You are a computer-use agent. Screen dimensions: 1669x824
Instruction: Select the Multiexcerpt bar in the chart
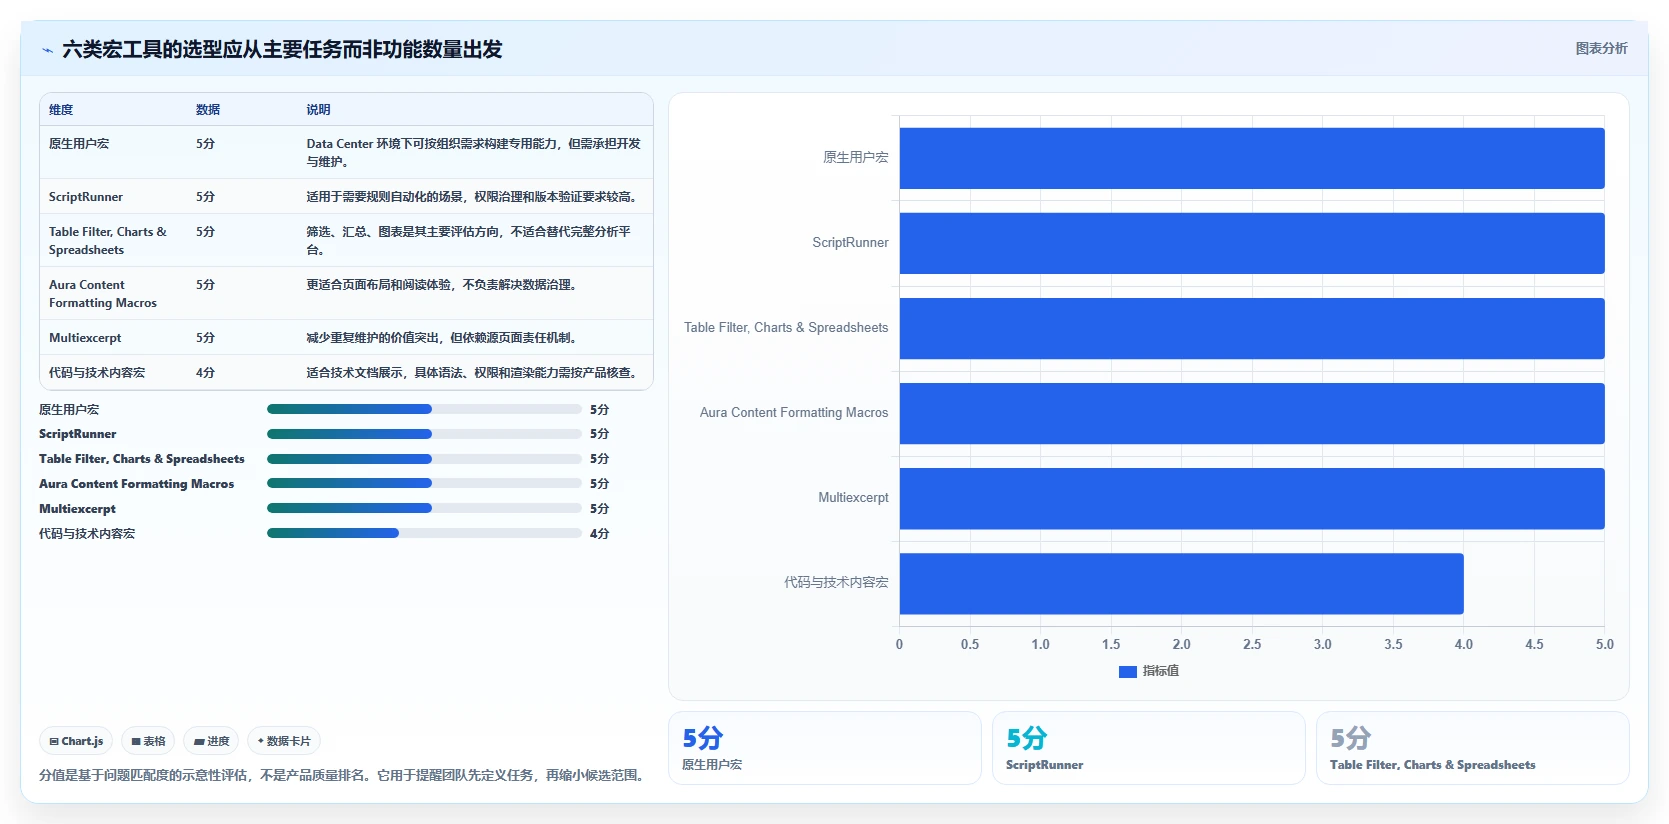(1252, 498)
